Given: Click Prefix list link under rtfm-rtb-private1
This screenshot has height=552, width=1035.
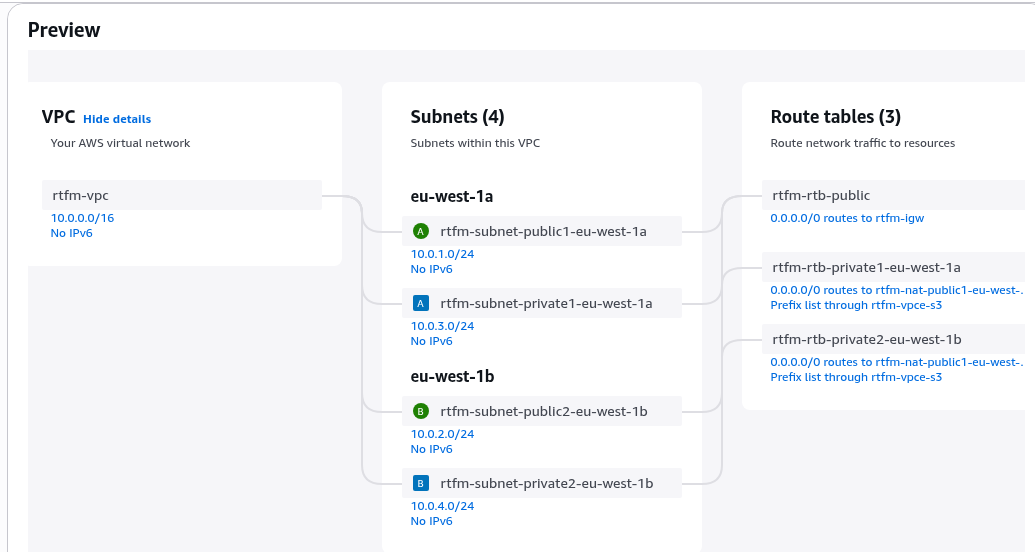Looking at the screenshot, I should 855,305.
